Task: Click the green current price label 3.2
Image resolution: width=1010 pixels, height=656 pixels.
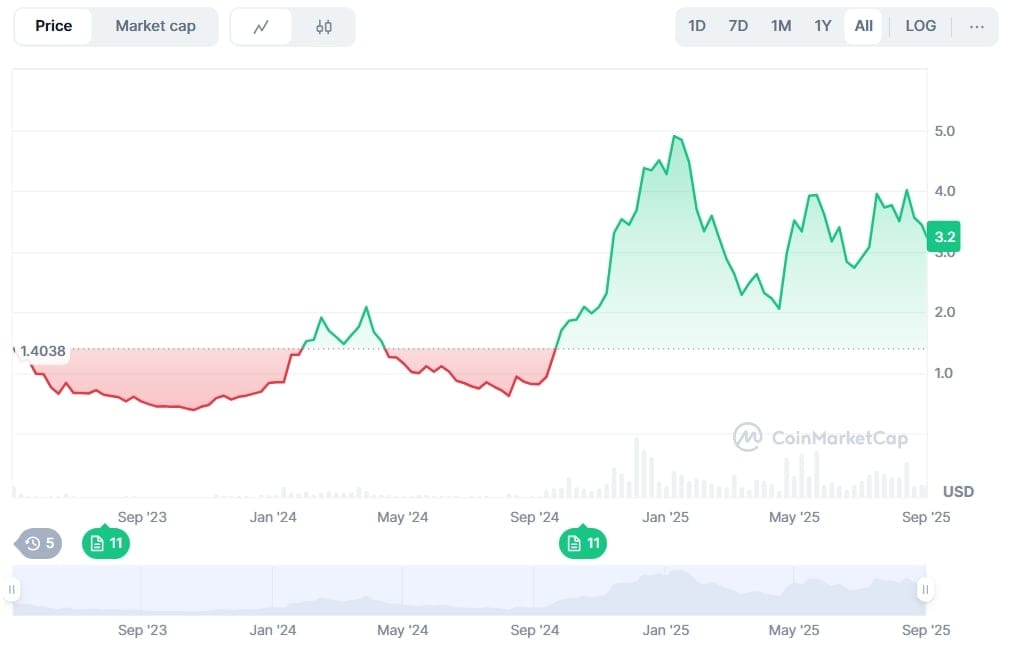Action: [x=943, y=236]
